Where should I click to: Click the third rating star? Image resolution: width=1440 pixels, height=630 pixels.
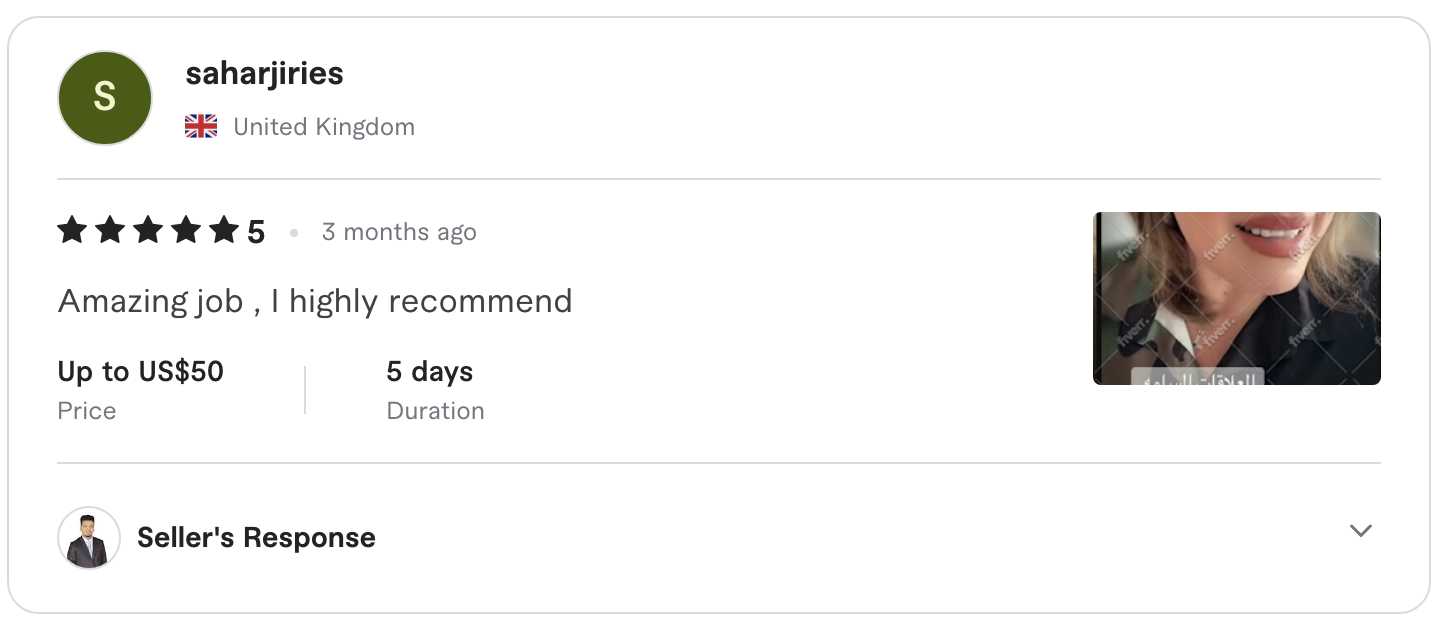tap(148, 231)
